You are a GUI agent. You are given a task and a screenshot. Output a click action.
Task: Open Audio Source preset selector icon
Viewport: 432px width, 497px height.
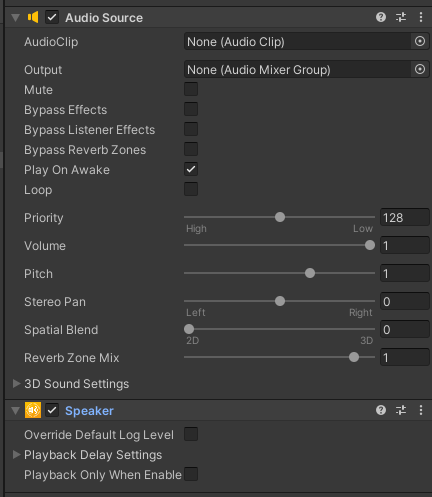pos(401,17)
